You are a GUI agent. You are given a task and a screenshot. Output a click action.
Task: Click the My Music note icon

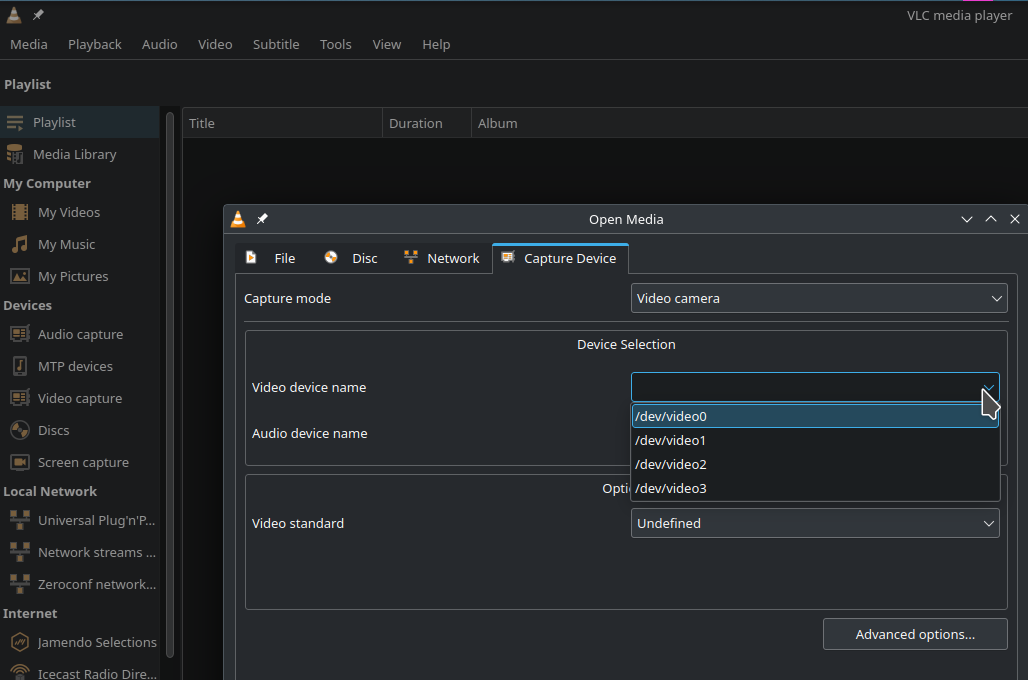(x=20, y=244)
